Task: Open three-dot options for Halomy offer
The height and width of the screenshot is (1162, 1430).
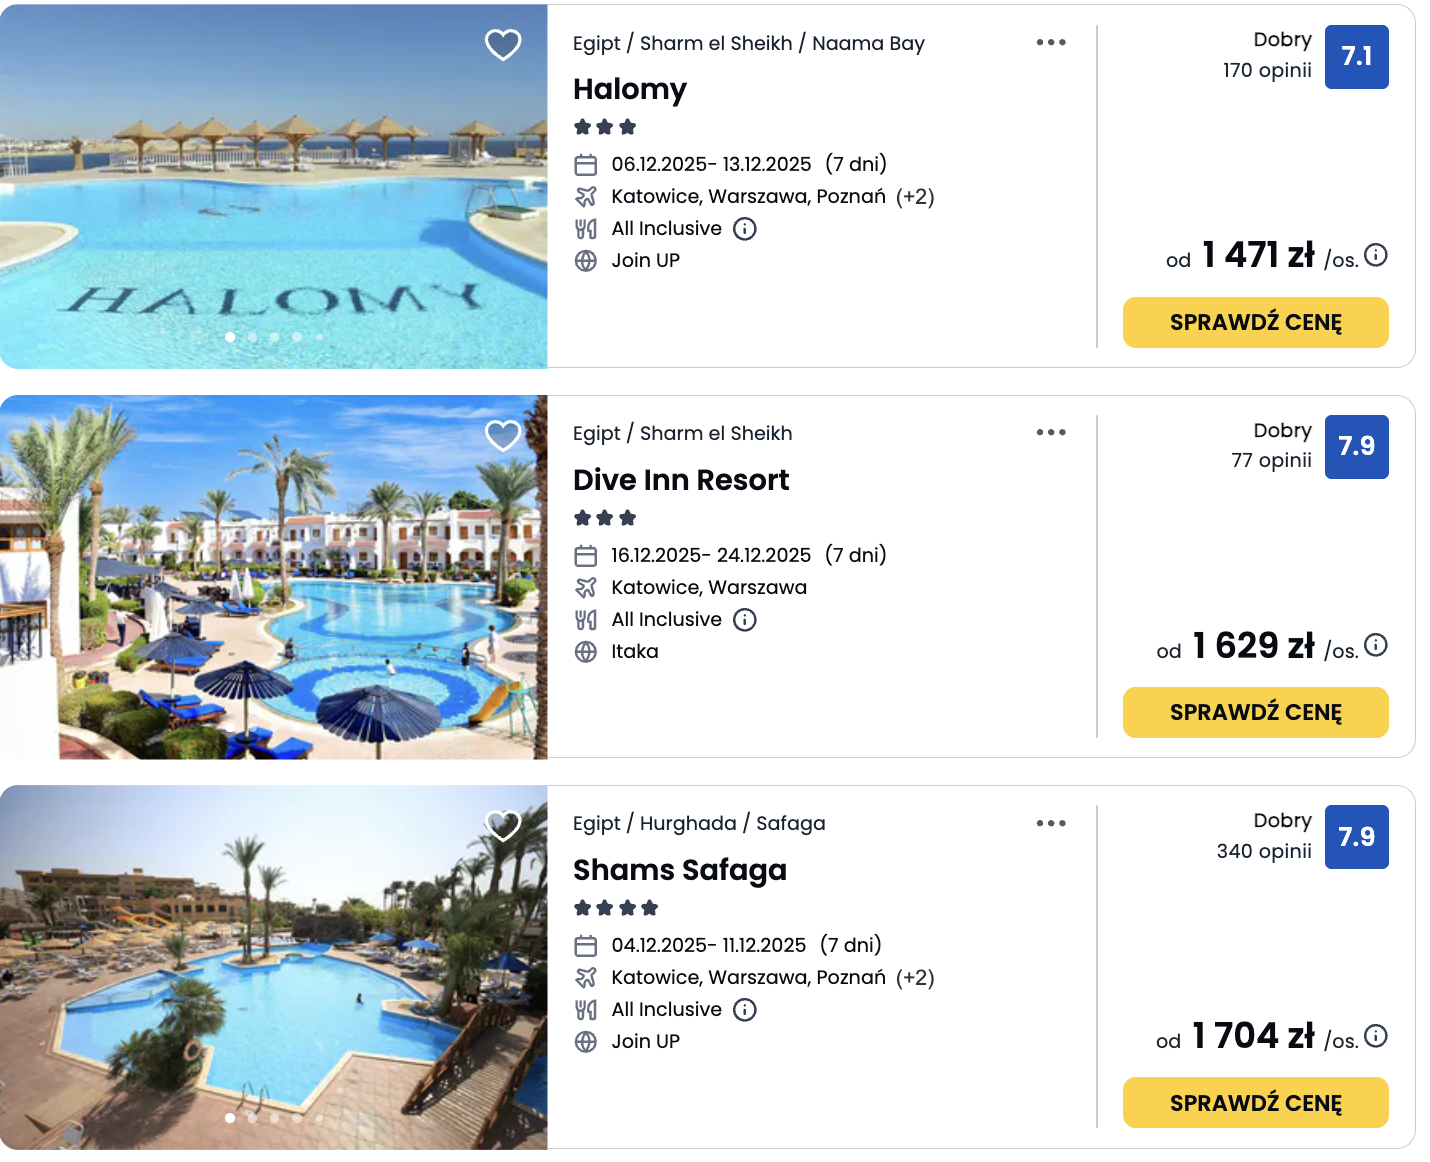Action: pos(1051,42)
